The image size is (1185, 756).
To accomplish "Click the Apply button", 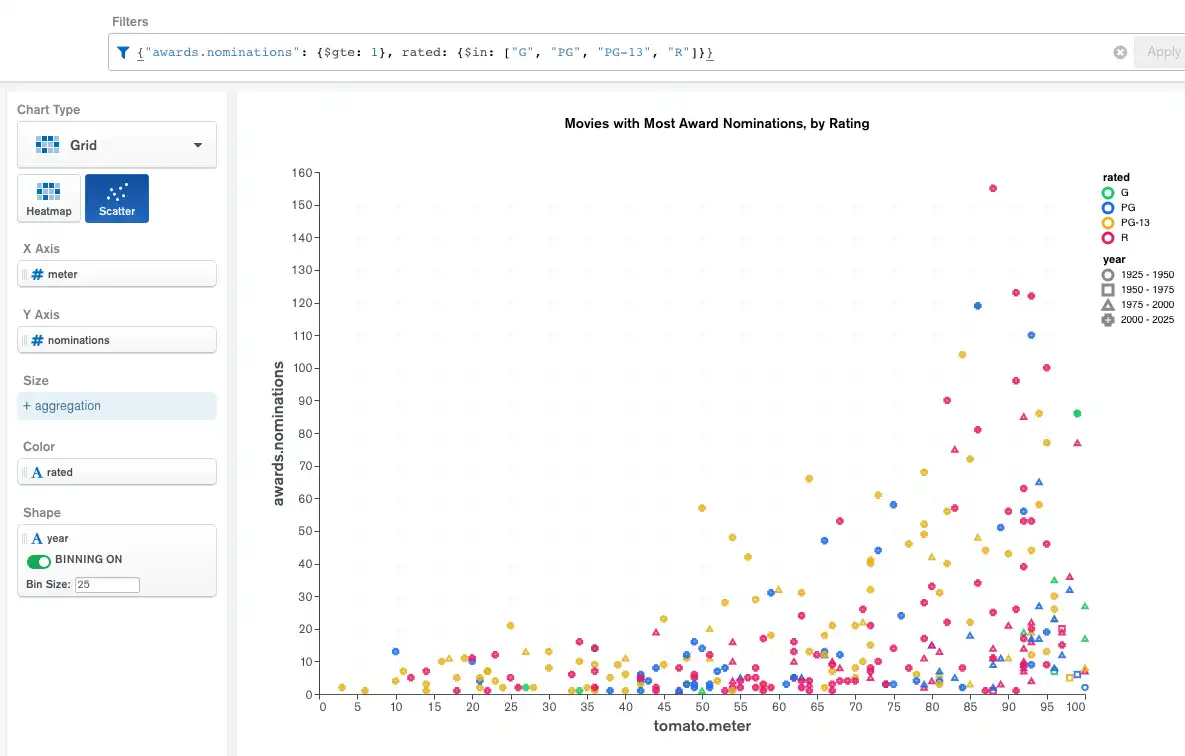I will 1162,51.
